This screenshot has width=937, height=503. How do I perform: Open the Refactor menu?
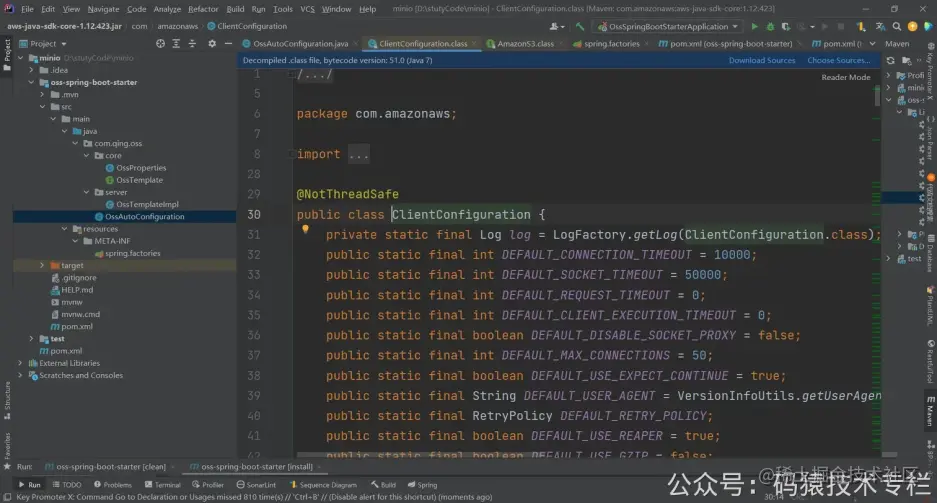click(x=203, y=9)
